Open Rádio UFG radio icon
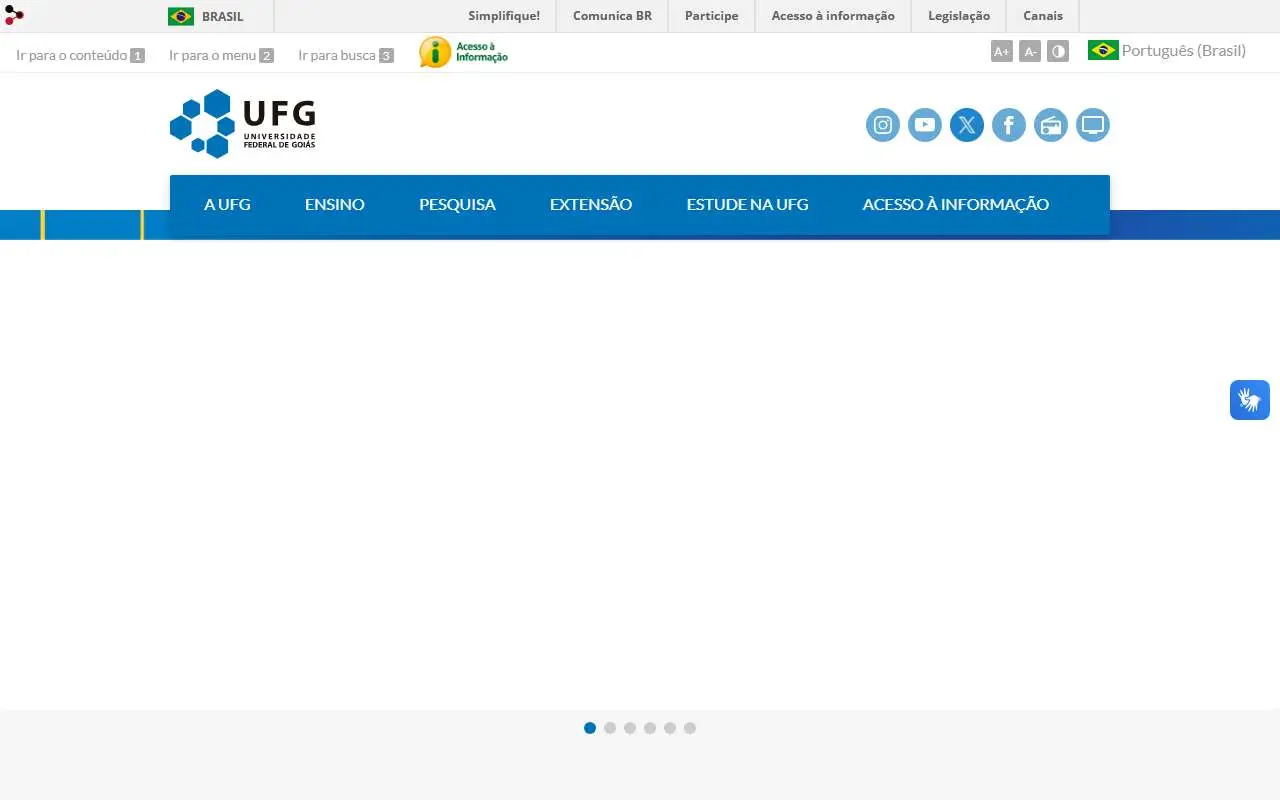Image resolution: width=1280 pixels, height=800 pixels. (x=1051, y=125)
